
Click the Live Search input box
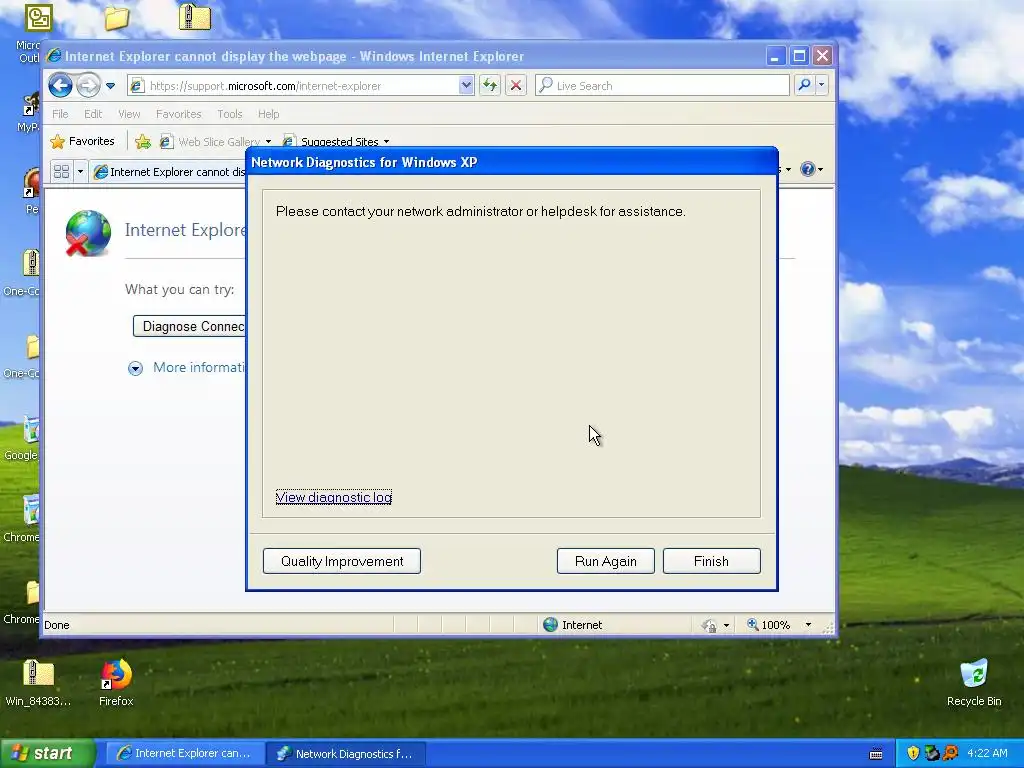[662, 86]
